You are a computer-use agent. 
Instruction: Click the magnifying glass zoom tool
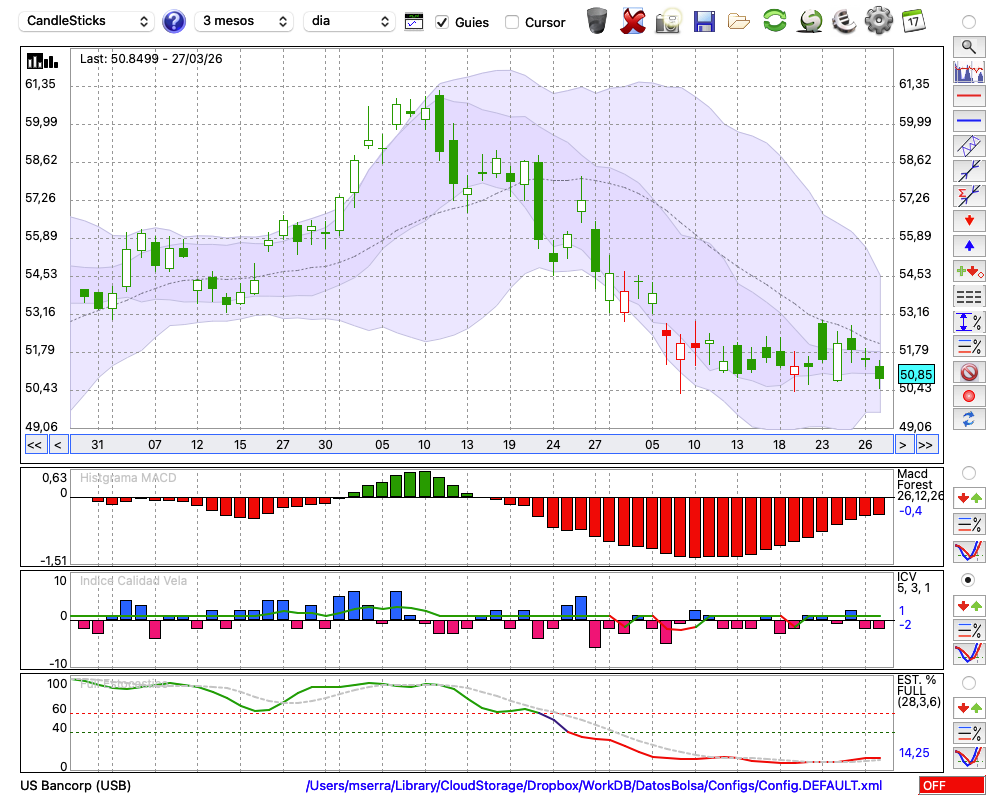968,46
